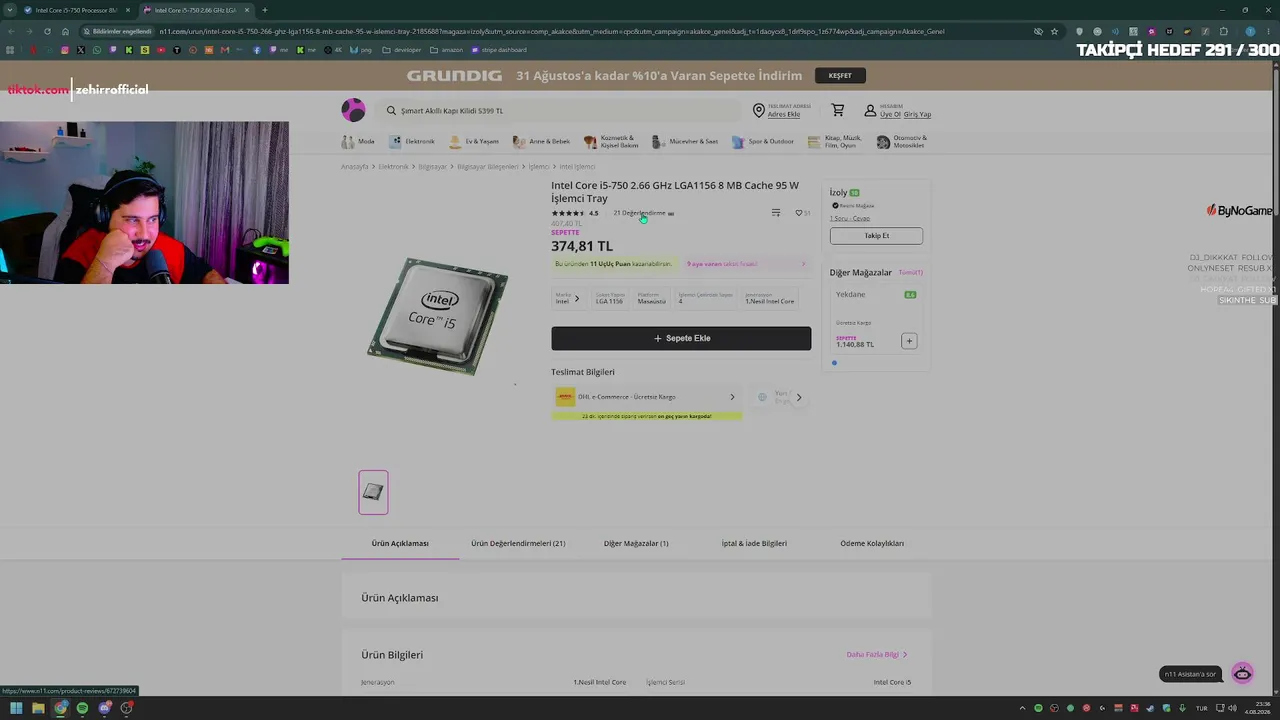Switch to Ürün Açıklaması tab

pyautogui.click(x=400, y=543)
